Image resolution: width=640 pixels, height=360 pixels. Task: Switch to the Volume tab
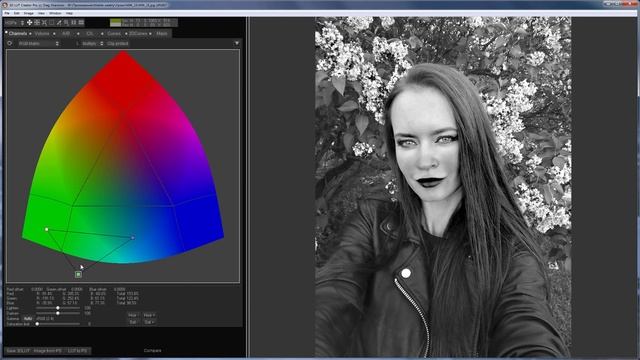[x=42, y=33]
